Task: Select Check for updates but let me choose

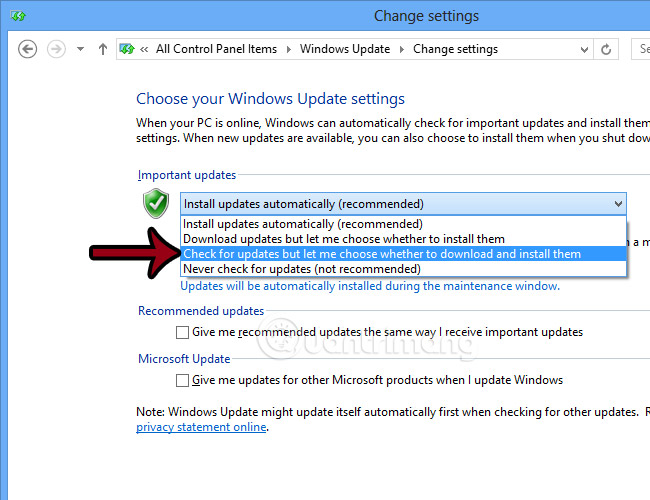Action: coord(403,254)
